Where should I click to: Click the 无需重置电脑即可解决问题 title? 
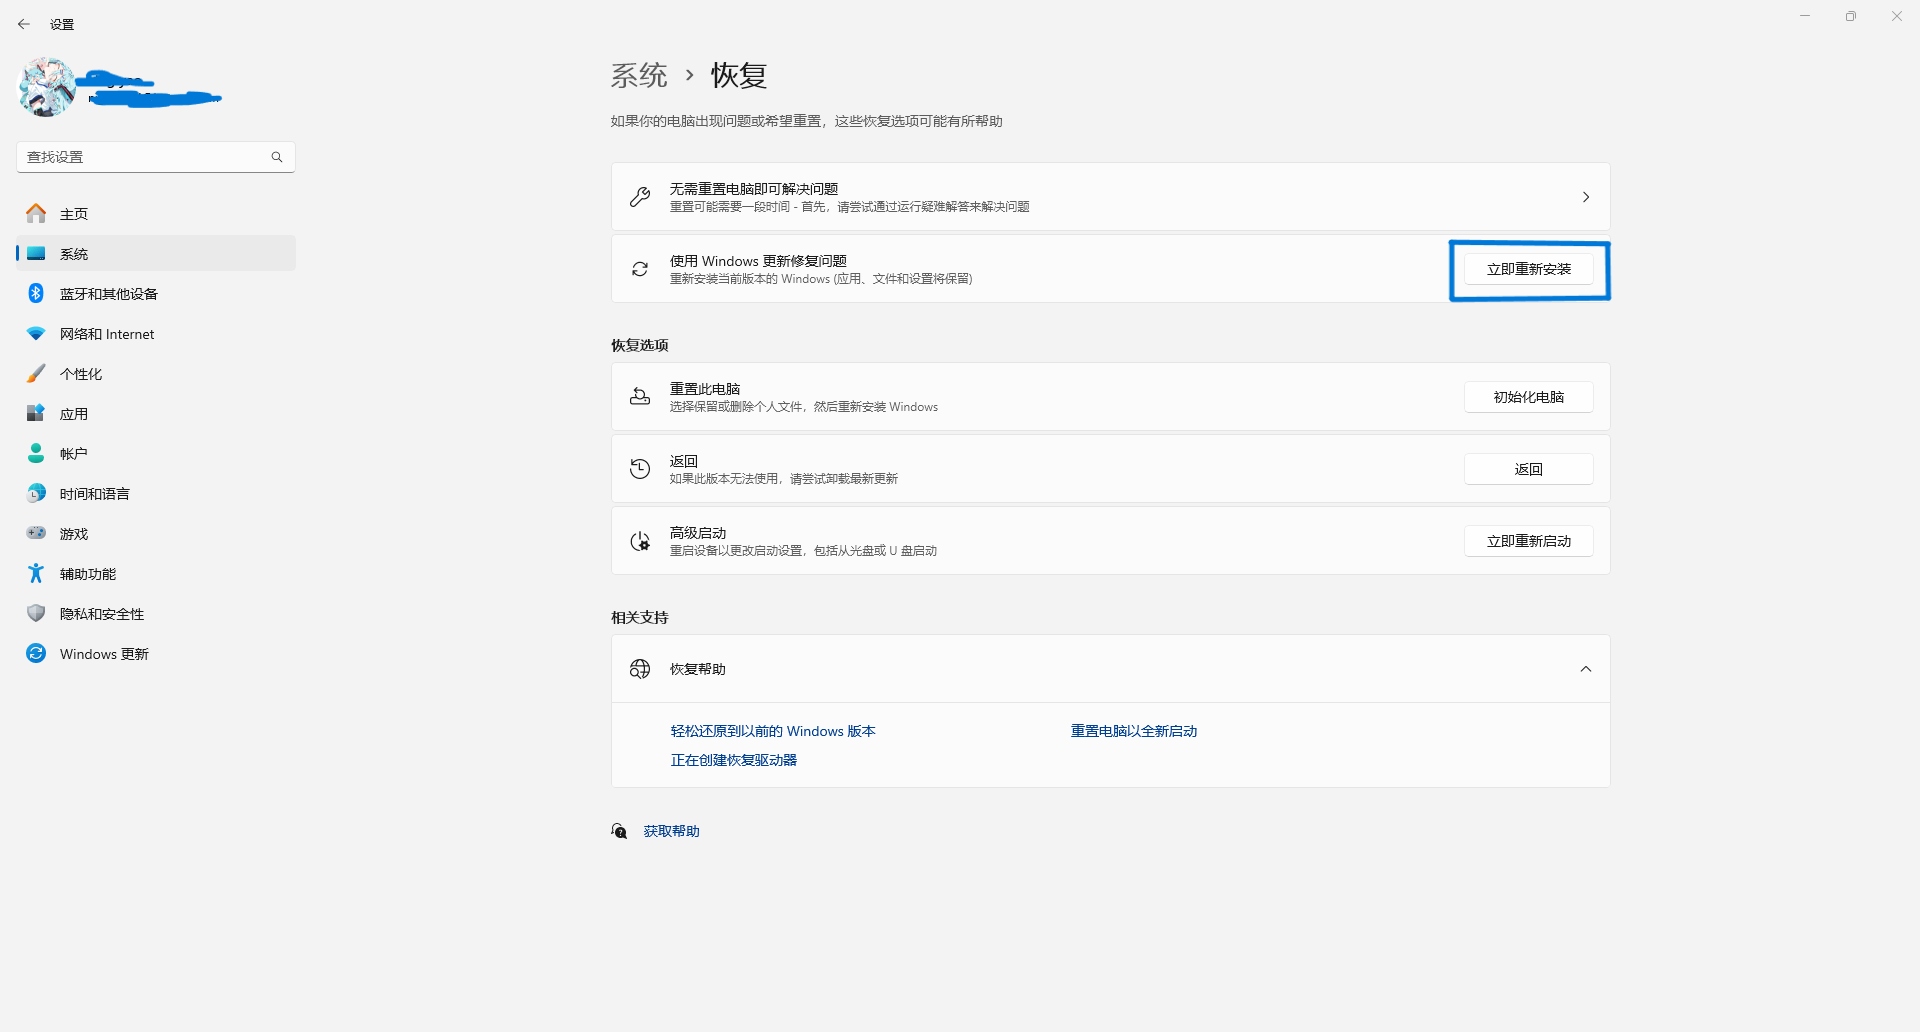[754, 189]
